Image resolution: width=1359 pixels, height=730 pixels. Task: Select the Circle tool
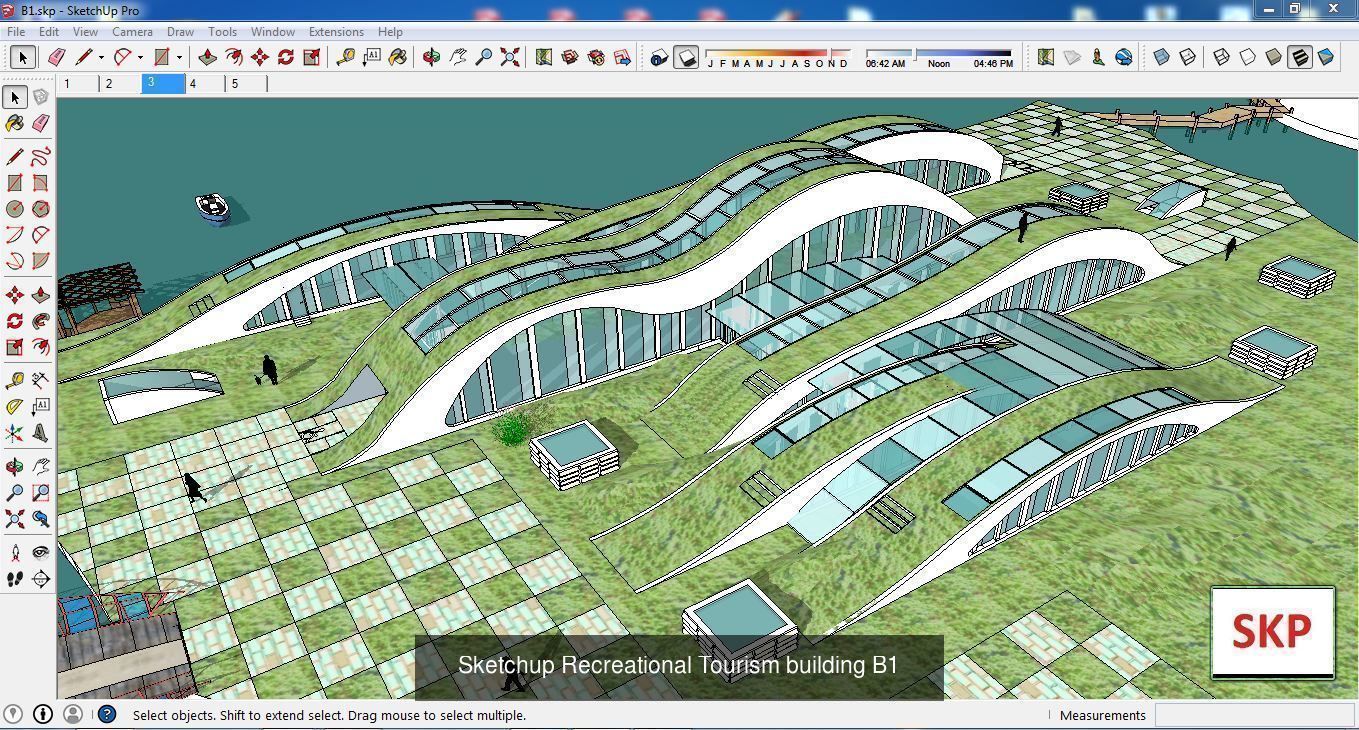(x=15, y=209)
